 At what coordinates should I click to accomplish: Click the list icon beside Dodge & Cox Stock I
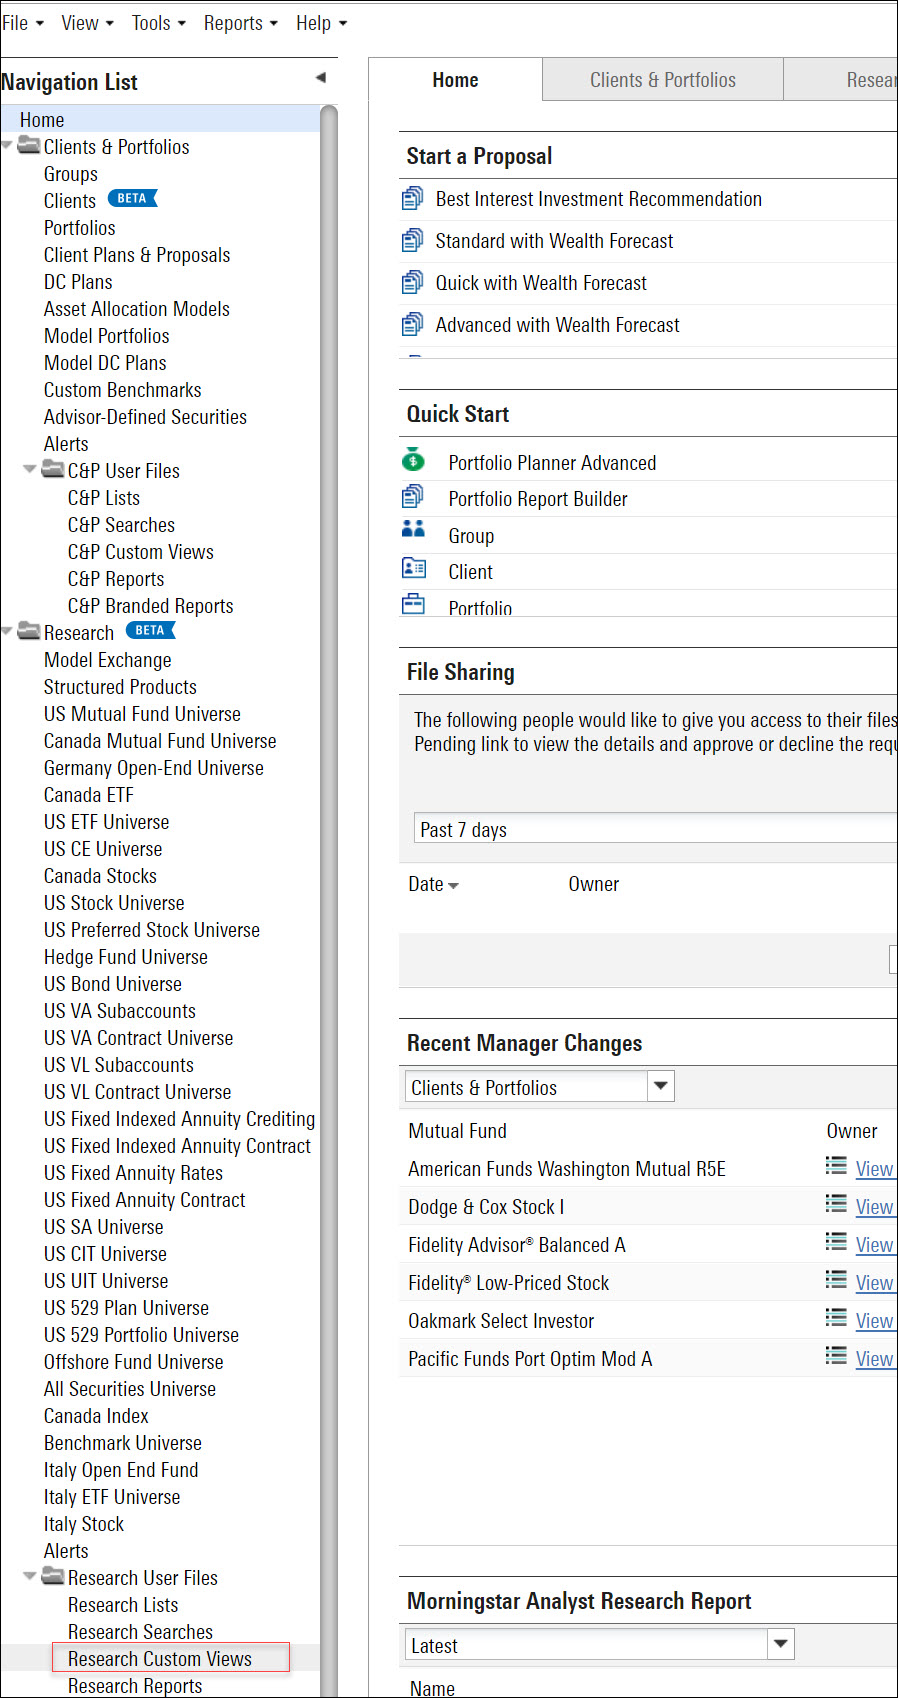coord(836,1203)
